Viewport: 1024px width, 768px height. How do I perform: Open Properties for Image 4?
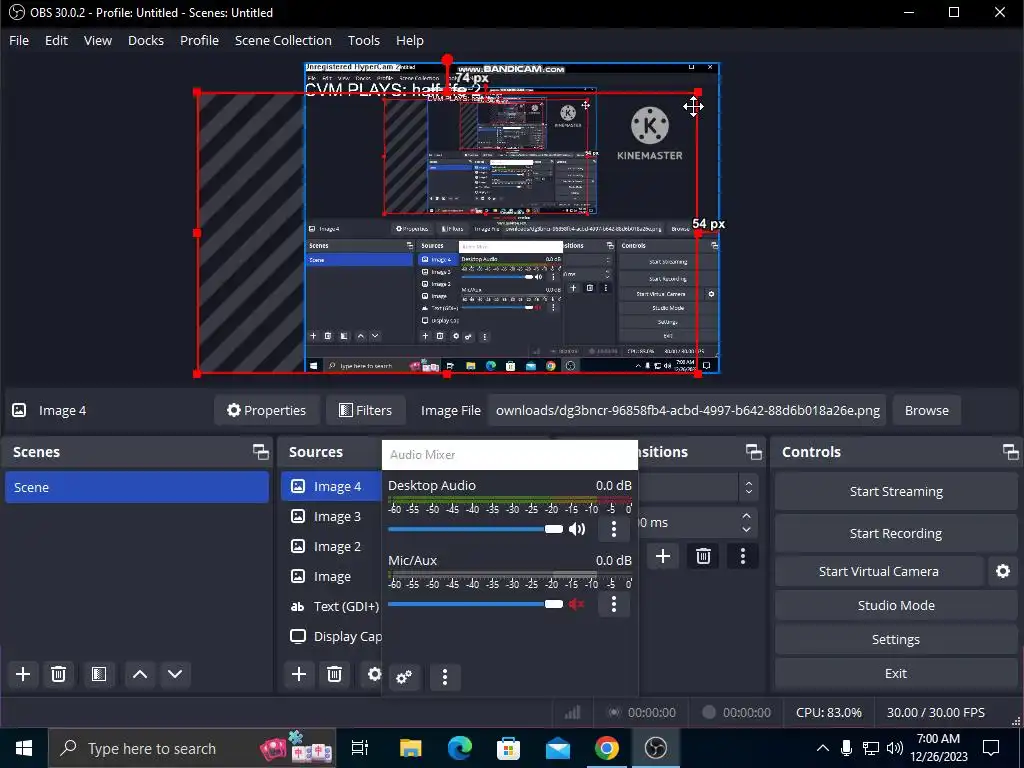pyautogui.click(x=266, y=410)
